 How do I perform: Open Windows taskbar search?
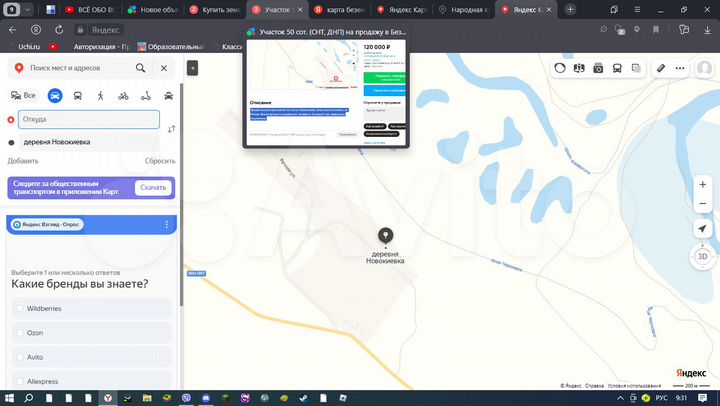tap(28, 398)
